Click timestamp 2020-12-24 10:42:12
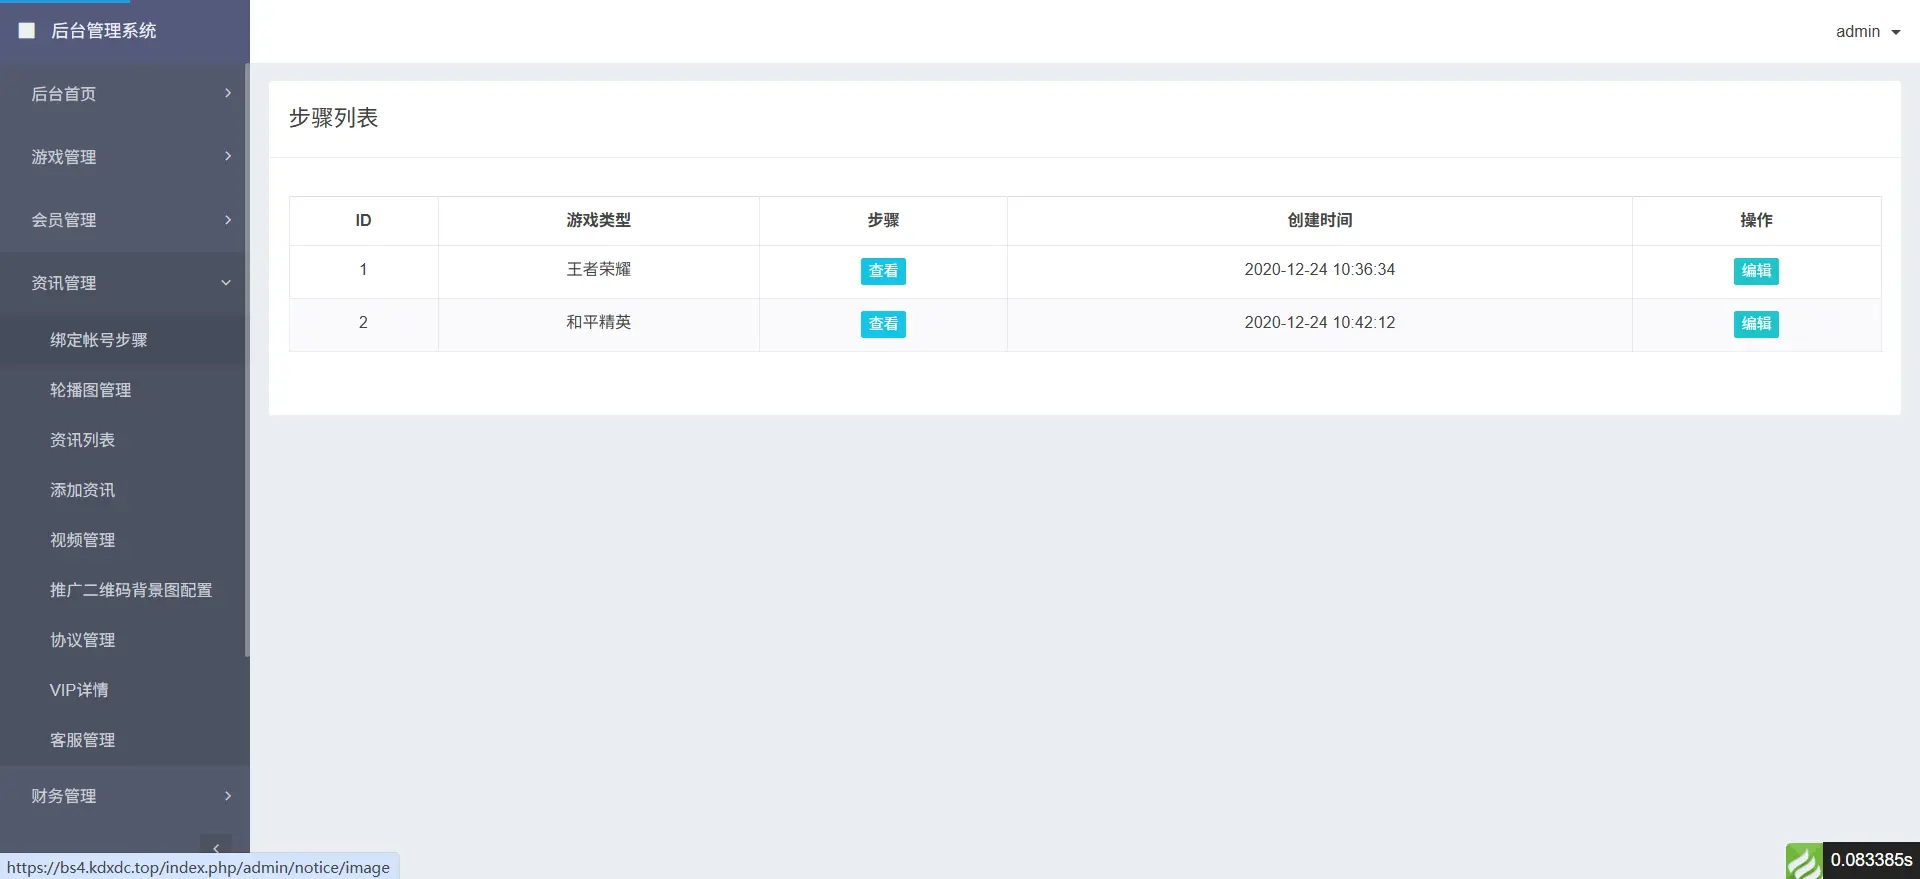 click(1319, 322)
